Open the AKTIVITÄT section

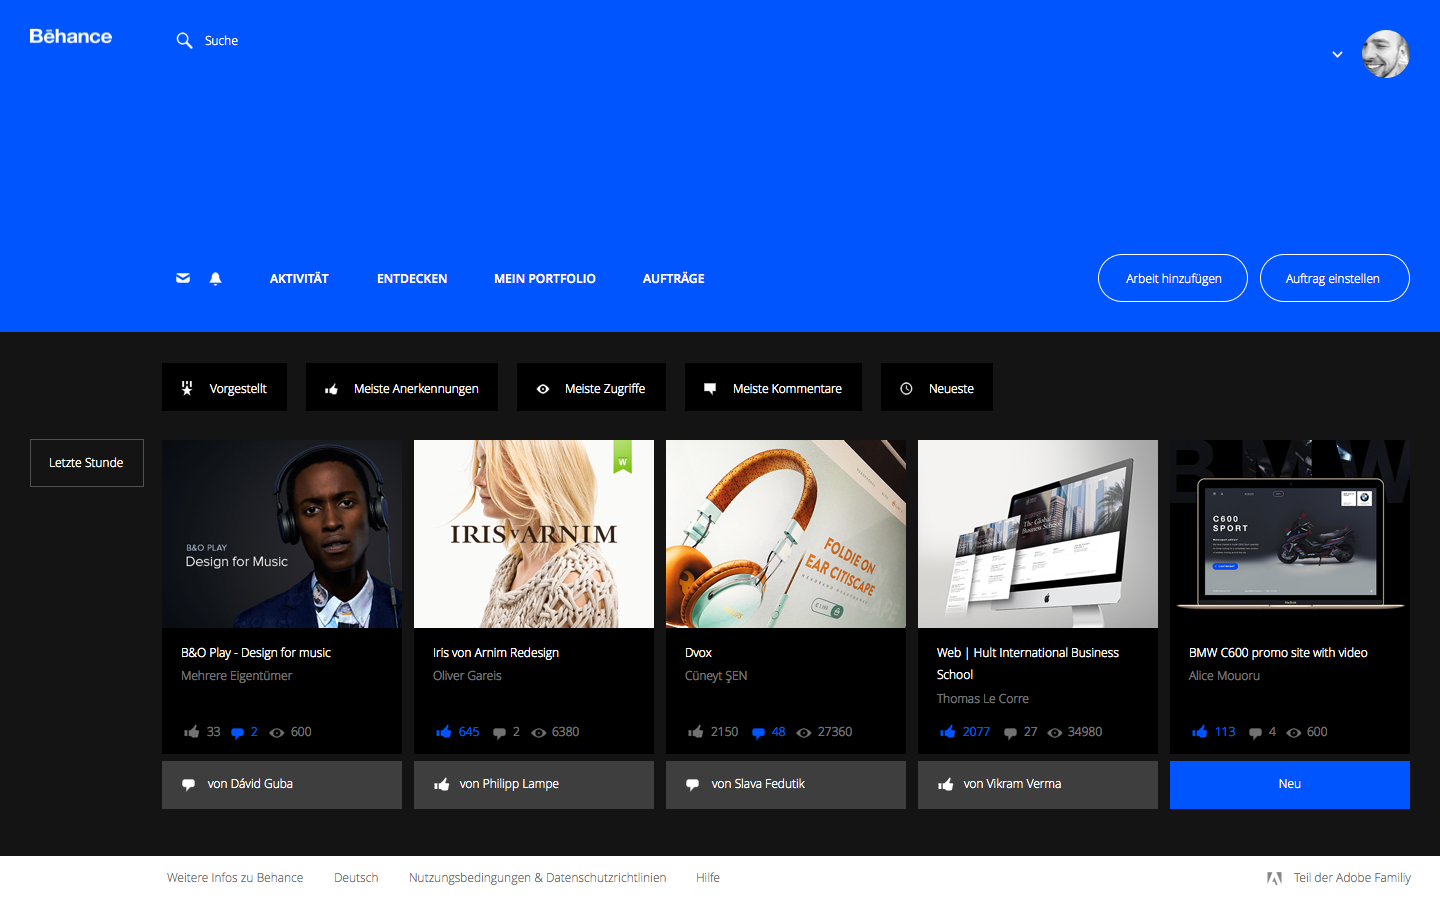click(x=298, y=278)
